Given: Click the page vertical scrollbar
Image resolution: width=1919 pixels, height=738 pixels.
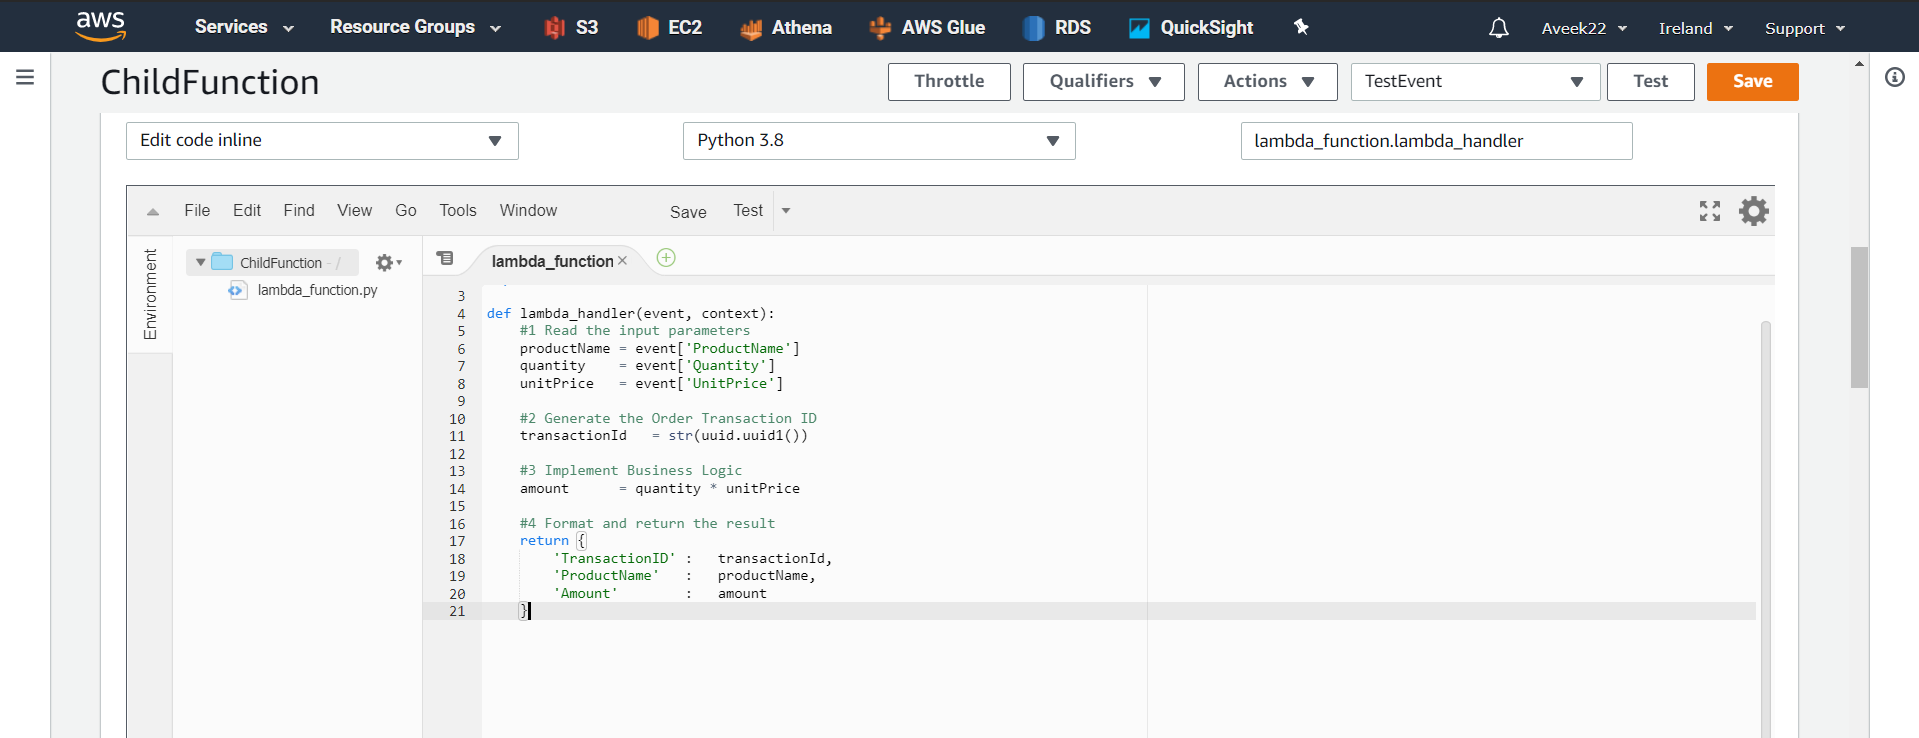Looking at the screenshot, I should pyautogui.click(x=1859, y=316).
